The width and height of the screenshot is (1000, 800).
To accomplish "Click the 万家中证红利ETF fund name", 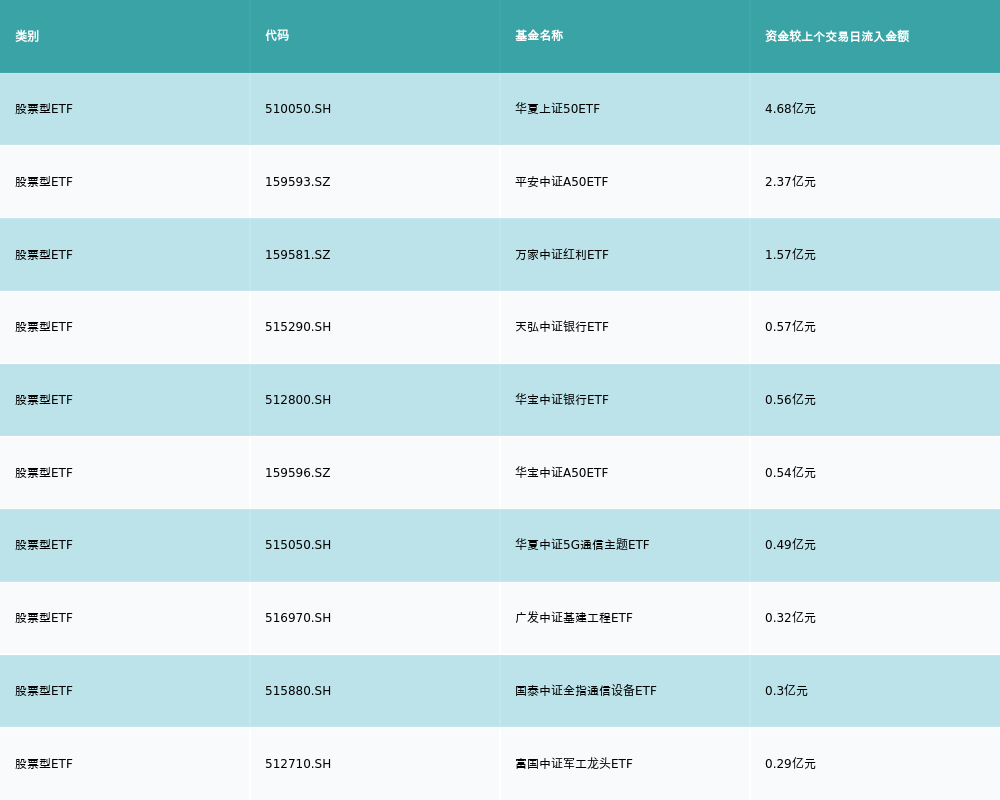I will 561,255.
